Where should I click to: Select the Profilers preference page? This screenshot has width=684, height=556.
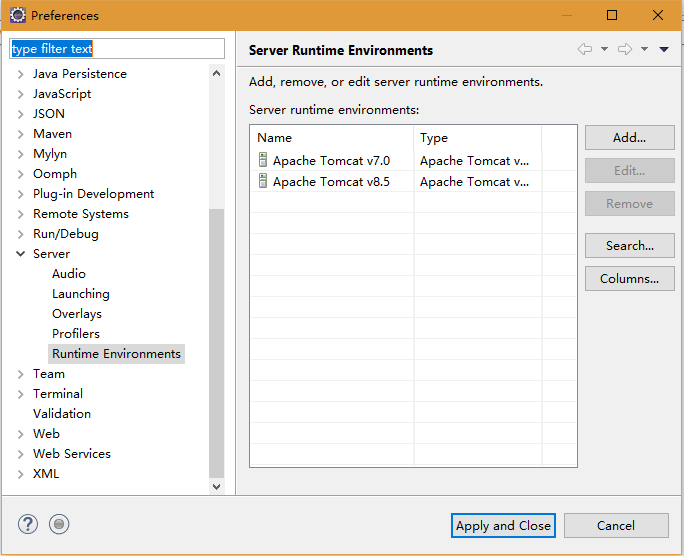(76, 334)
